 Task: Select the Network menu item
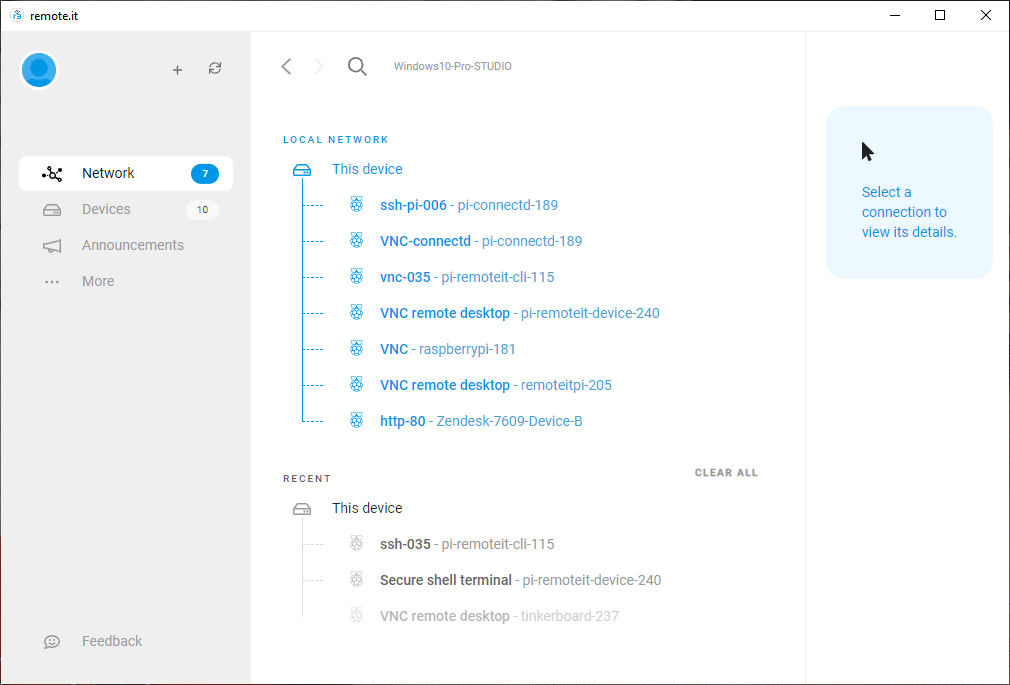pyautogui.click(x=126, y=173)
